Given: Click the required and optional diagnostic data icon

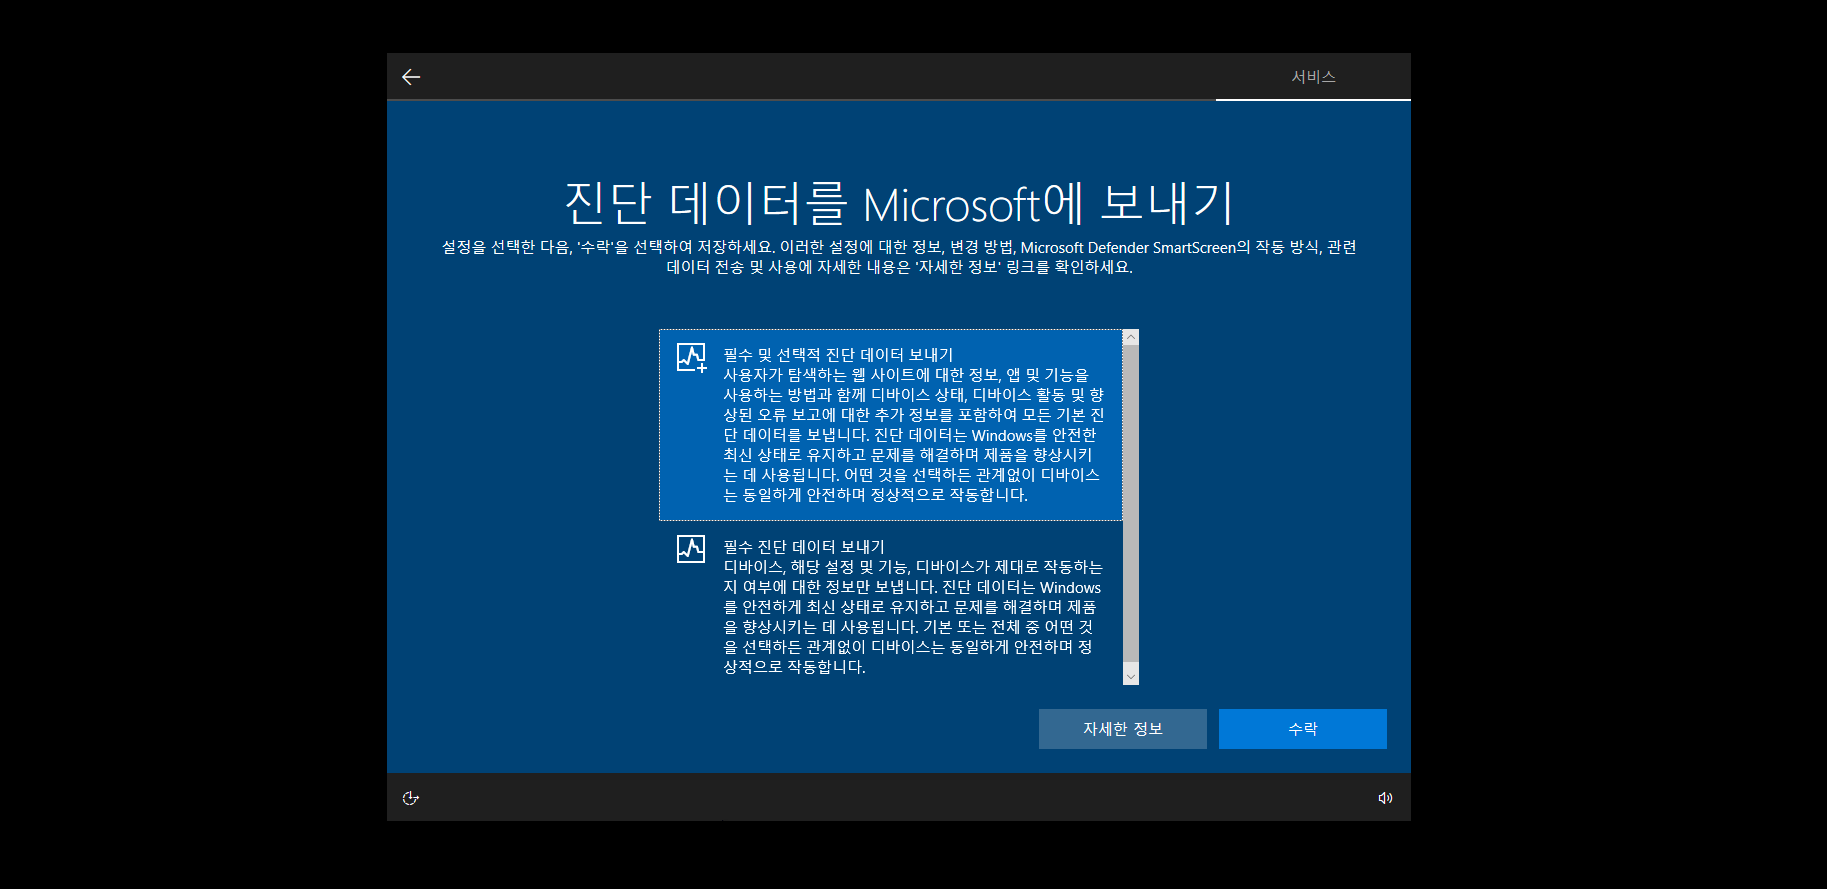Looking at the screenshot, I should [692, 357].
